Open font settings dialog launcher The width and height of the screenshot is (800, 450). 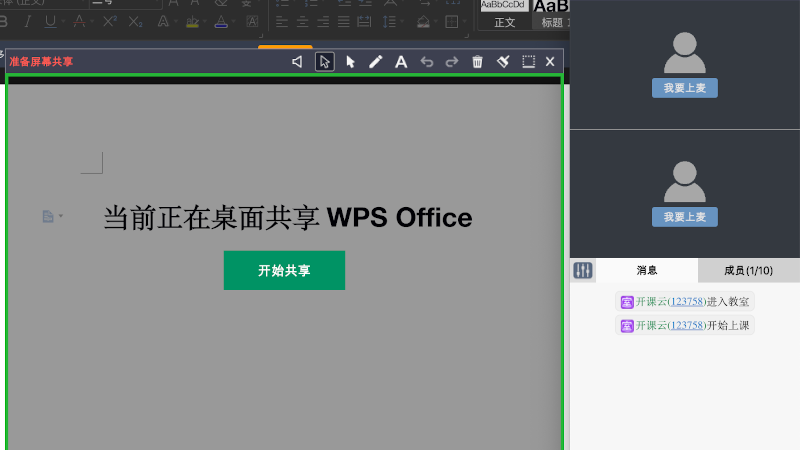click(261, 35)
